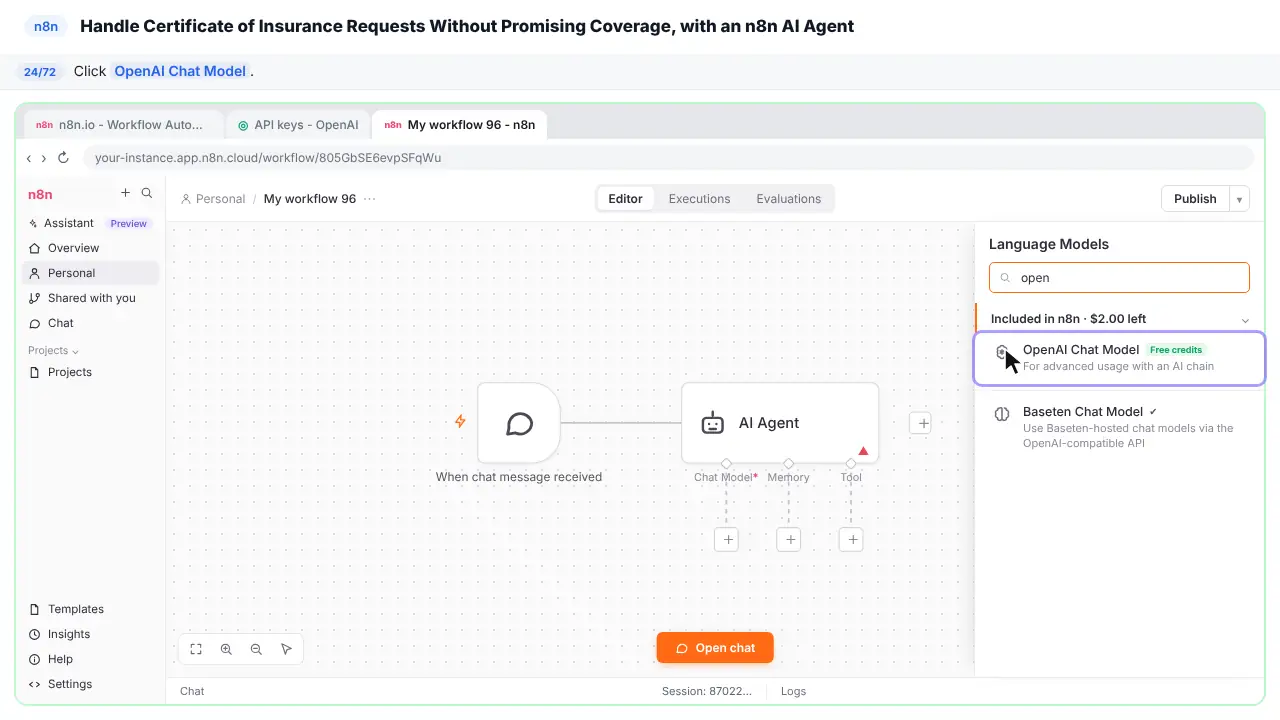Viewport: 1280px width, 720px height.
Task: Add node under Tool connector
Action: (851, 540)
